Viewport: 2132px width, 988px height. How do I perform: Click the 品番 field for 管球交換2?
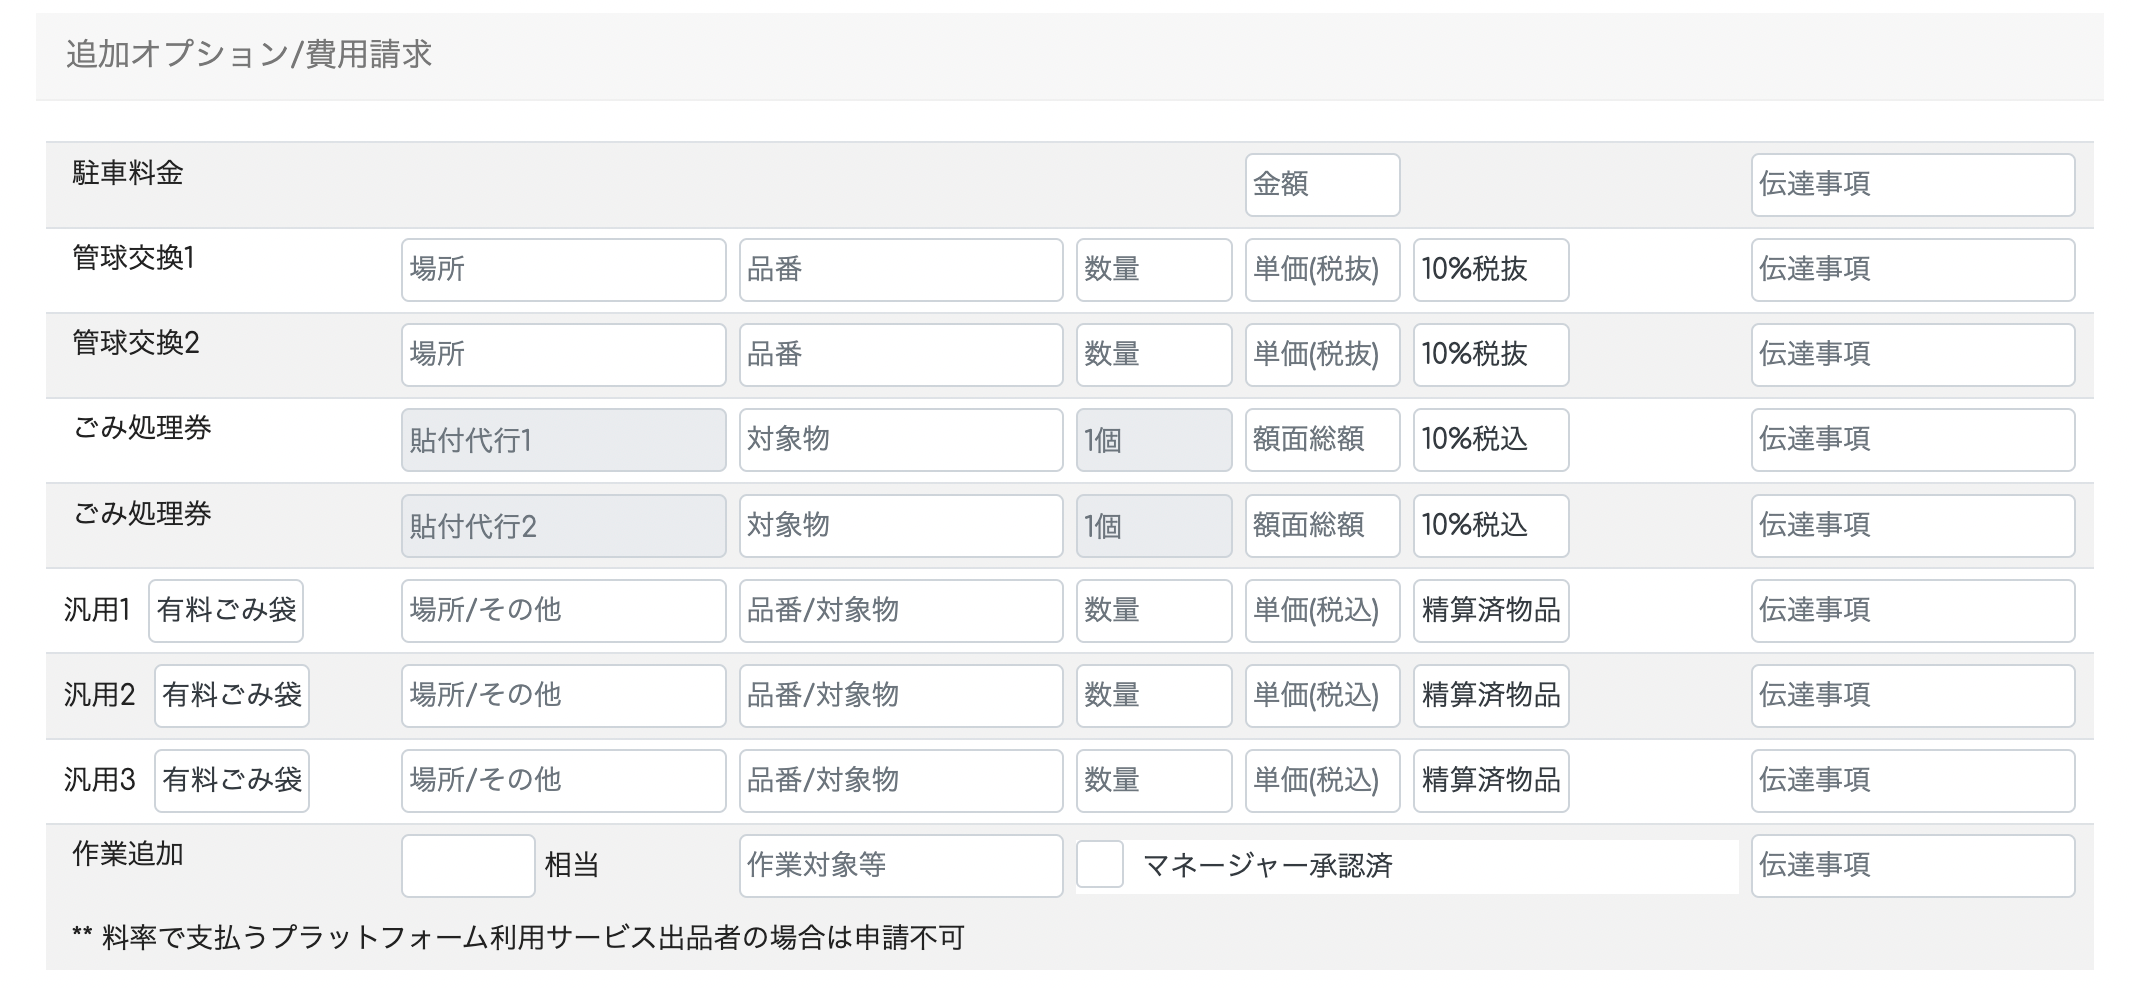tap(900, 354)
